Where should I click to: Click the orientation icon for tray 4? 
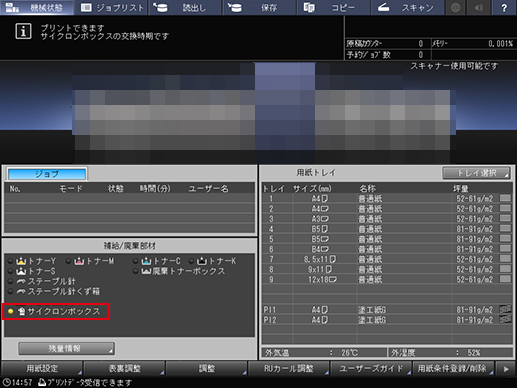325,229
